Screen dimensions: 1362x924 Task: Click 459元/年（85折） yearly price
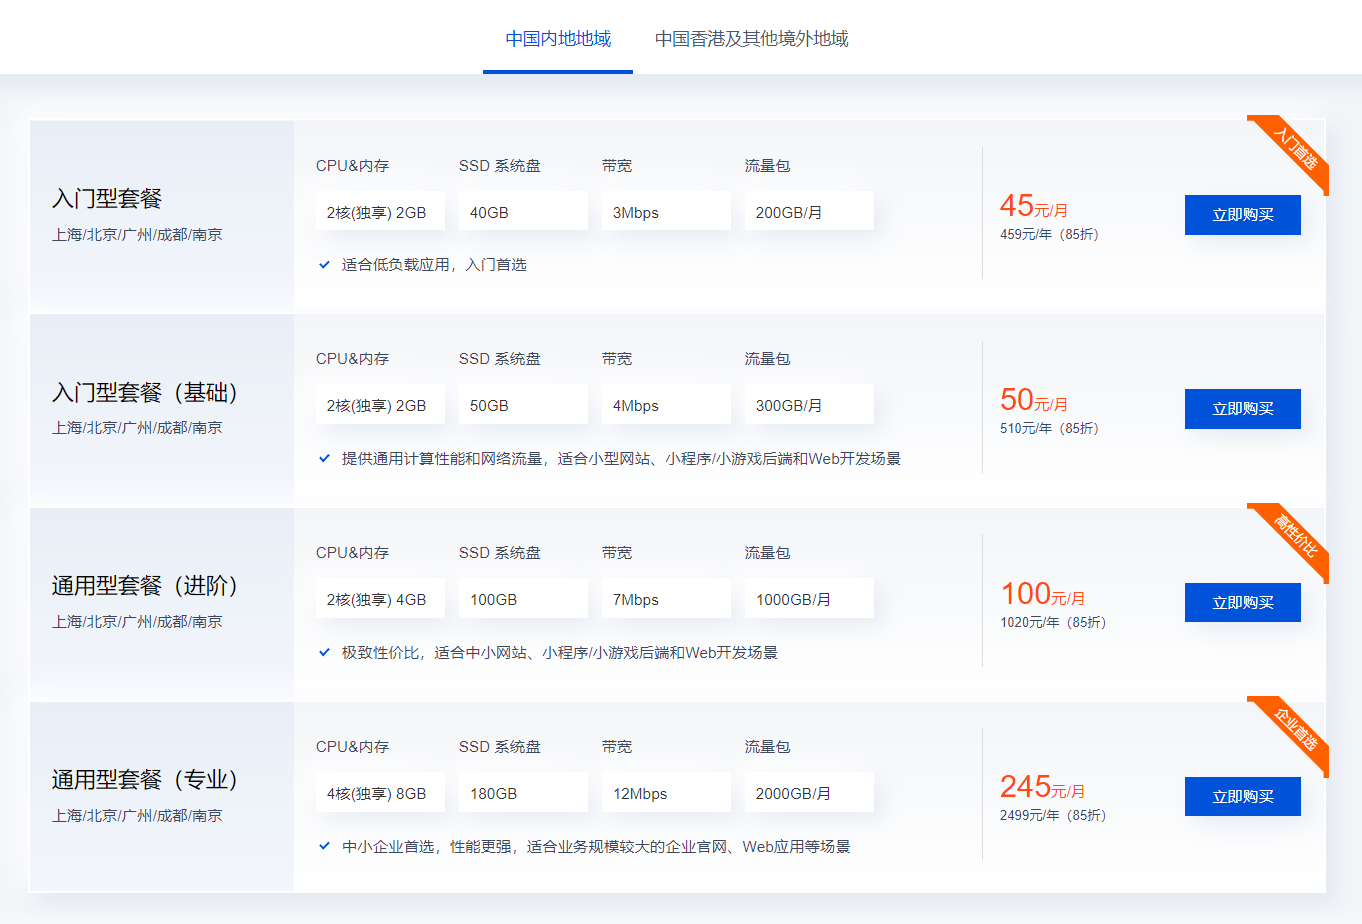point(1049,234)
